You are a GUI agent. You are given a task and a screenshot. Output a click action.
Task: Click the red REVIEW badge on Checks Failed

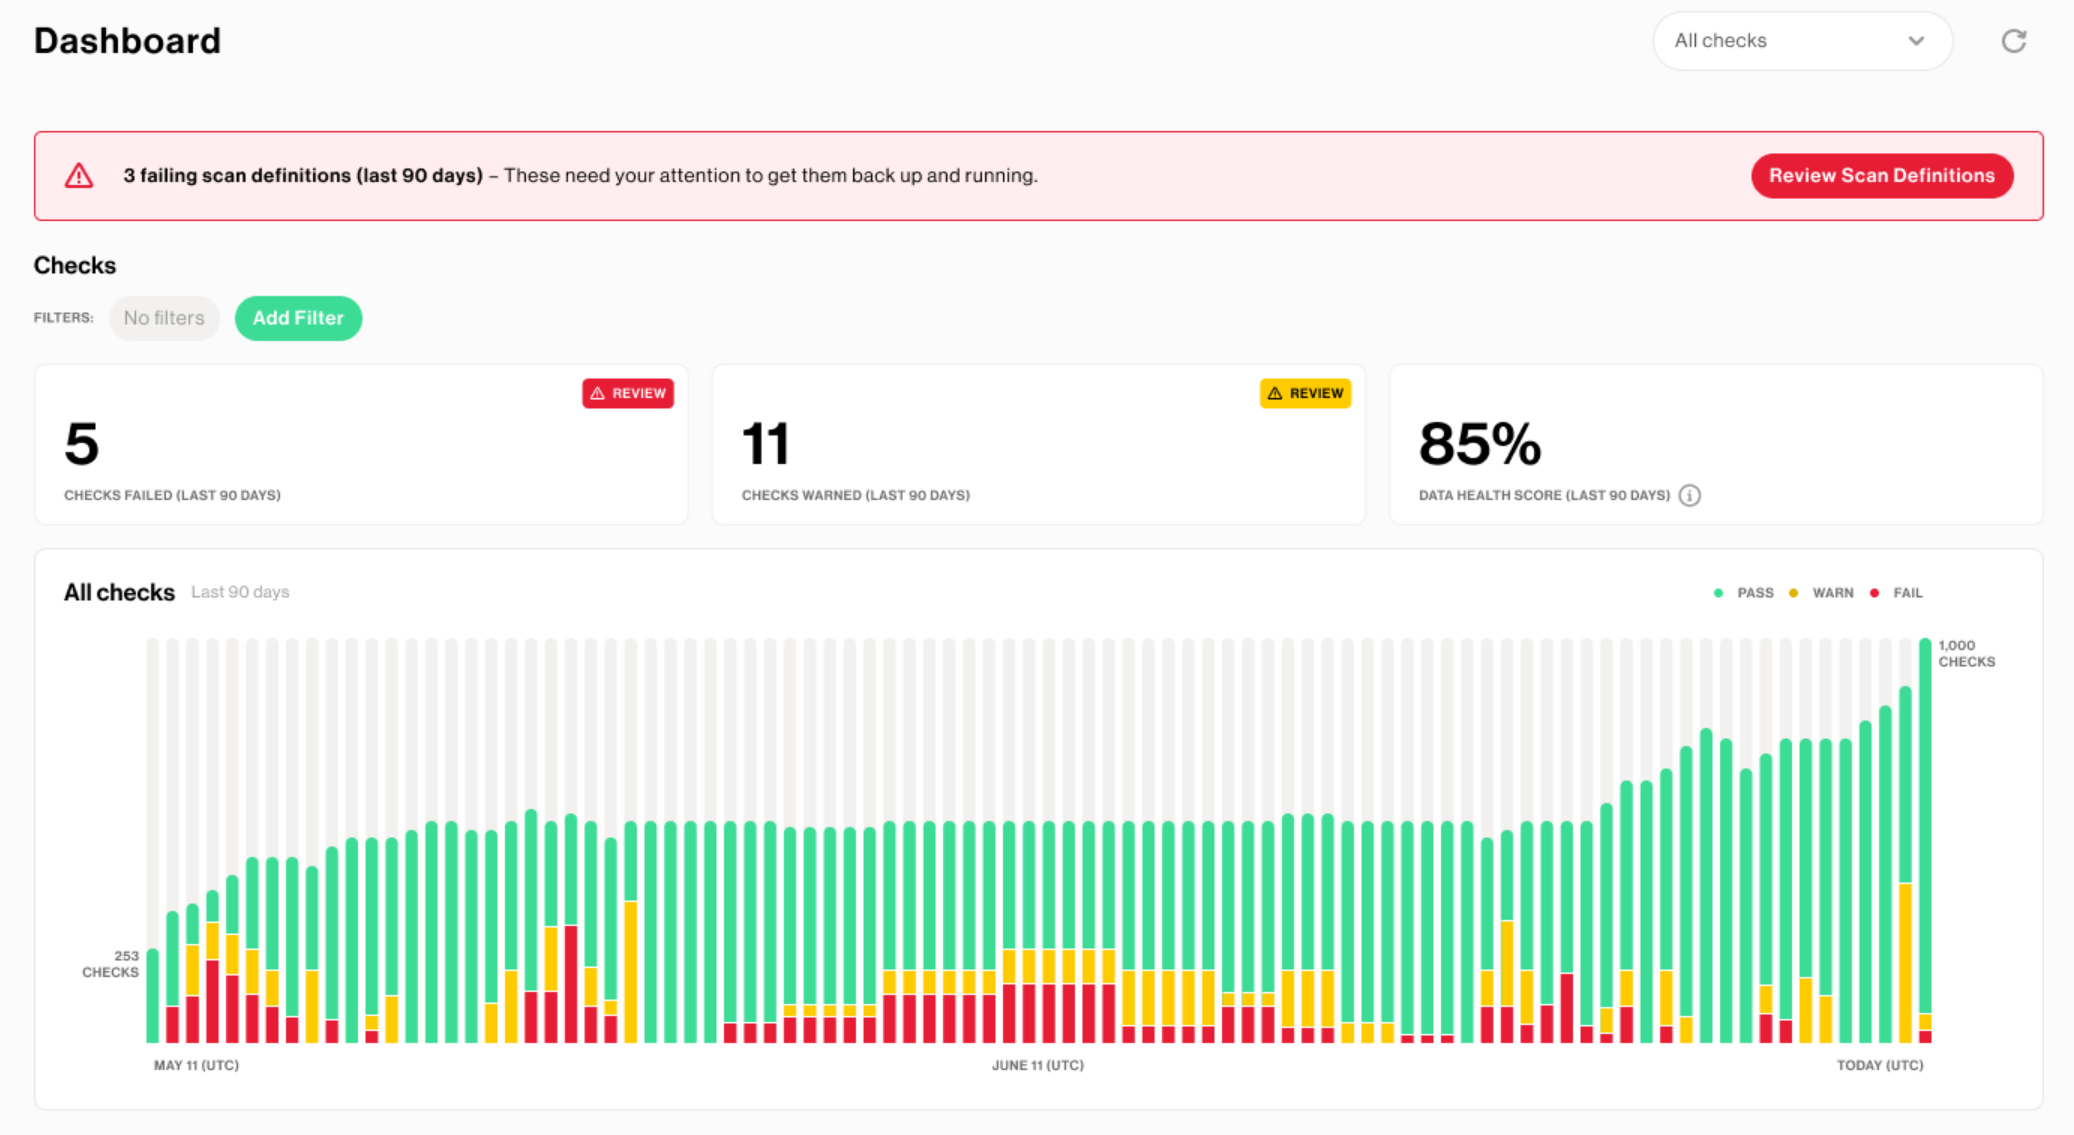tap(628, 393)
